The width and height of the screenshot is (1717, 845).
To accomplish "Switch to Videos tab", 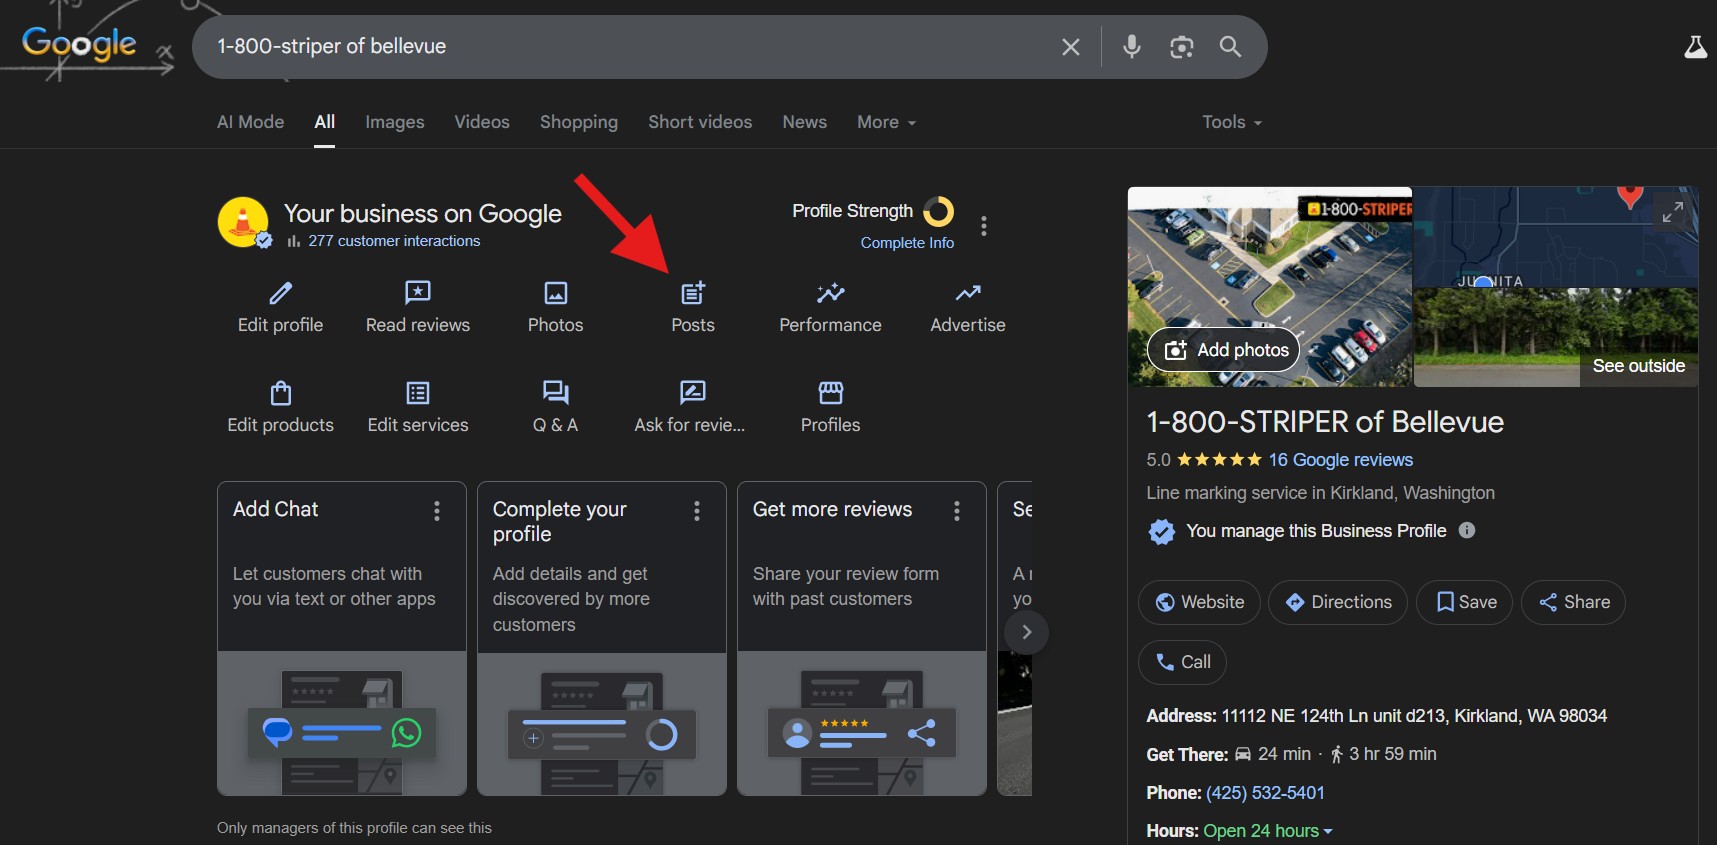I will click(x=482, y=122).
